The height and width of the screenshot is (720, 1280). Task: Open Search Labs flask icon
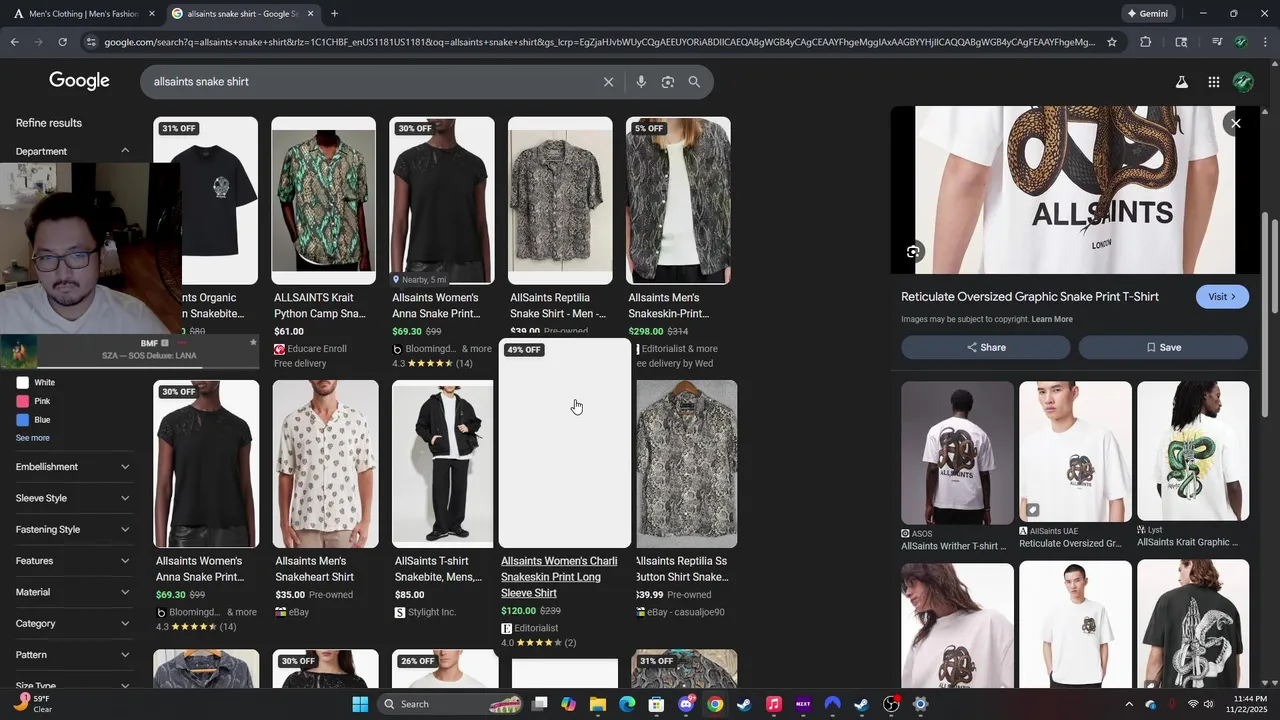click(x=1181, y=82)
